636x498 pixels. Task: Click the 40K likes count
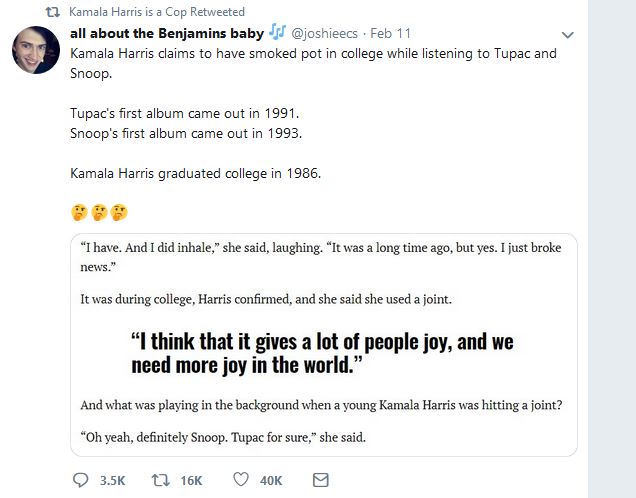[271, 481]
